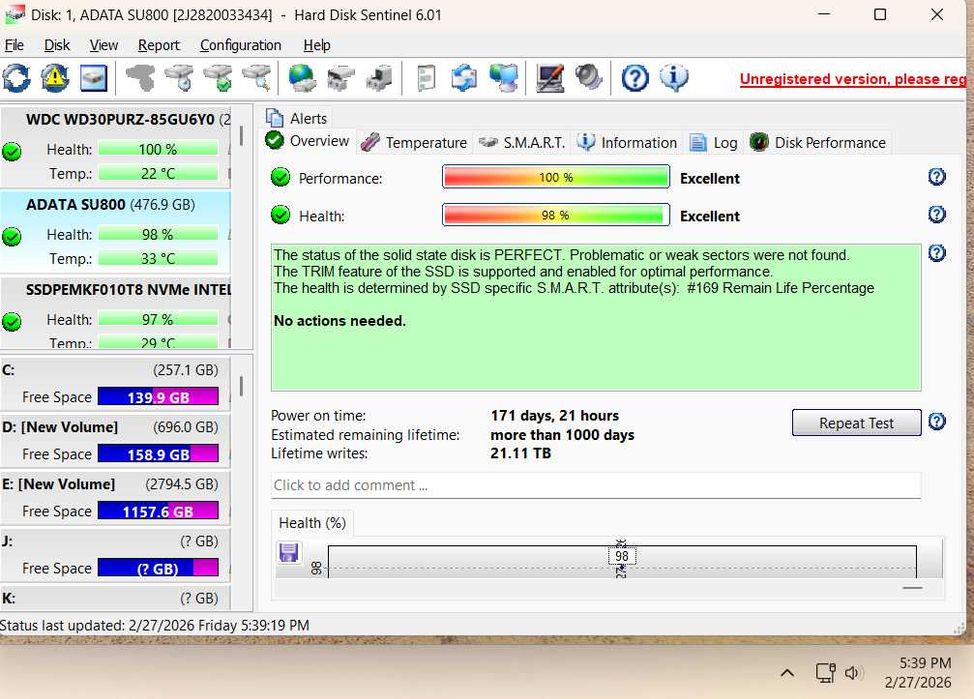Click the Health 98 % gradient bar
Screen dimensions: 974x699
point(556,215)
